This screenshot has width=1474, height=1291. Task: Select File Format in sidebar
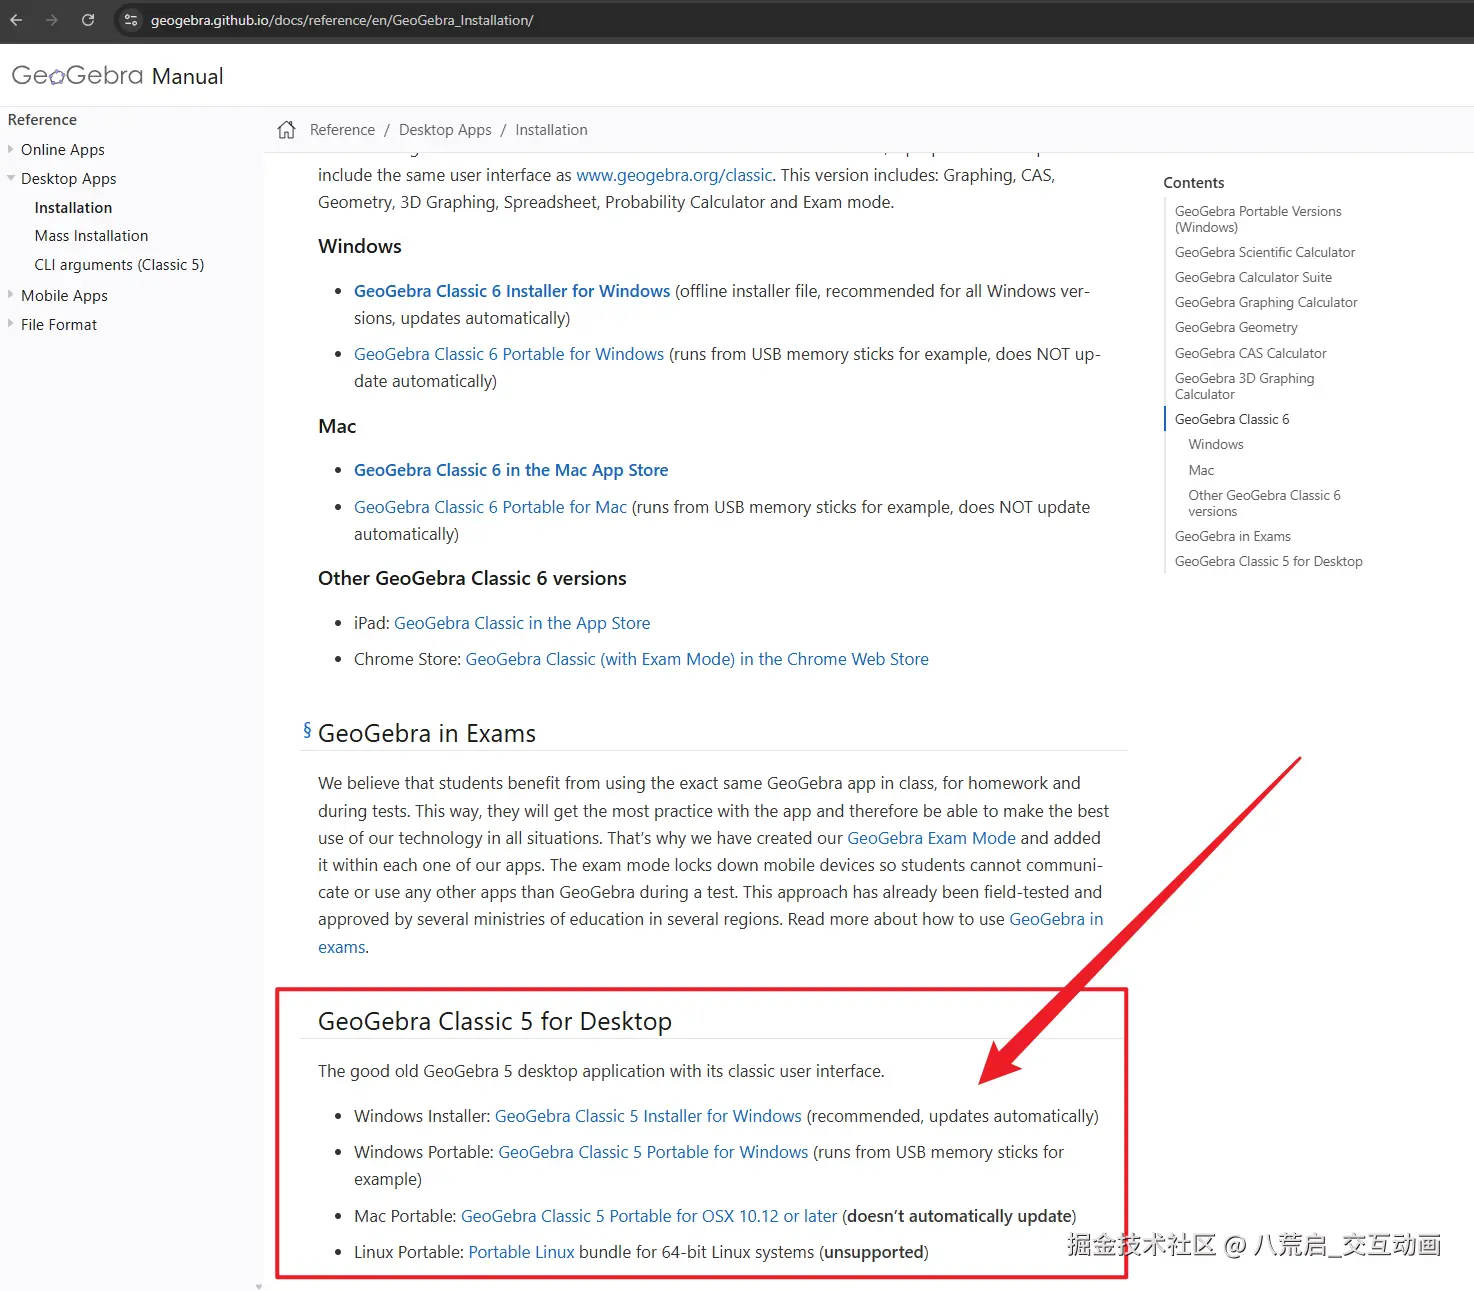point(59,325)
